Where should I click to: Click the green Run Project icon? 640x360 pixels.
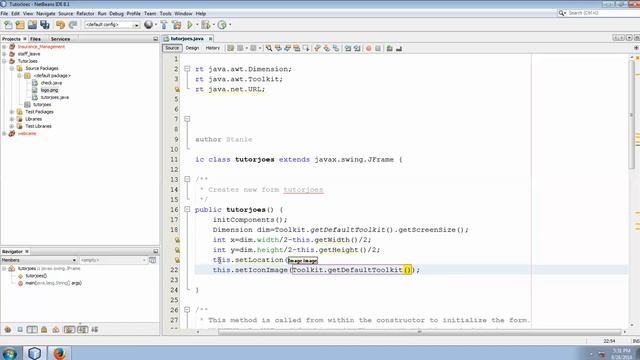pos(190,25)
